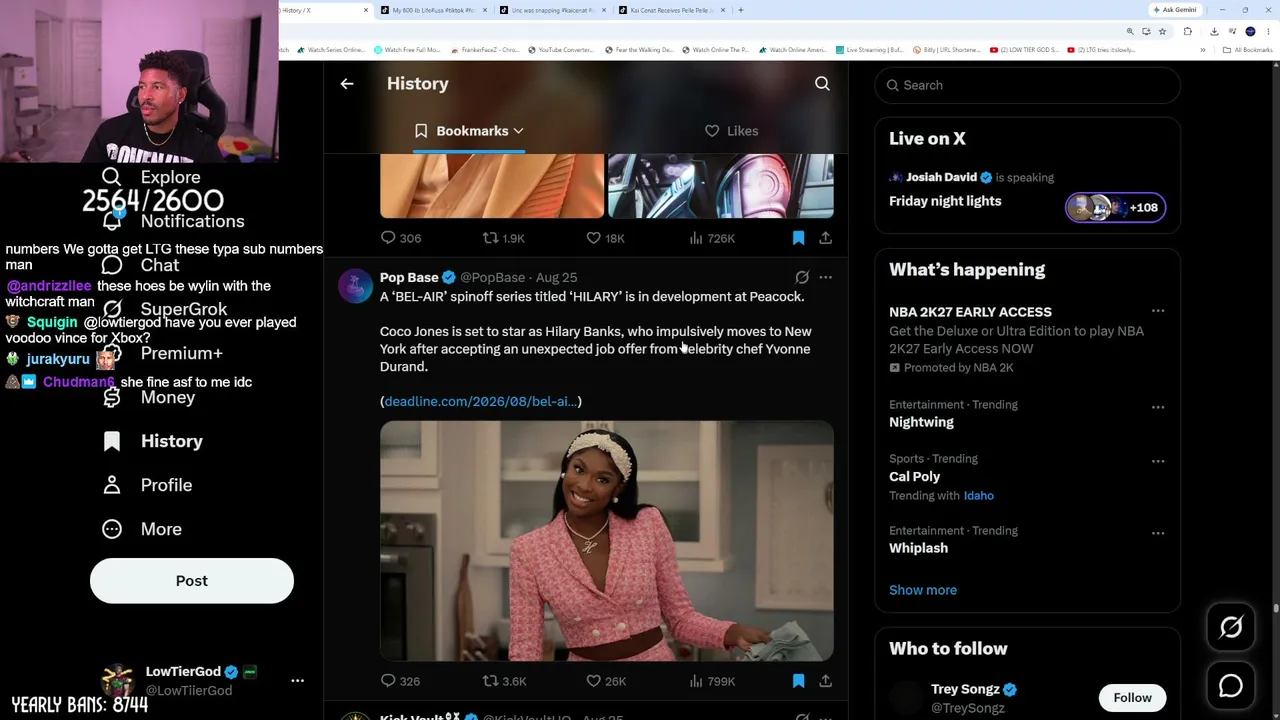Open more options for Nightwing trend
1280x720 pixels.
1158,408
